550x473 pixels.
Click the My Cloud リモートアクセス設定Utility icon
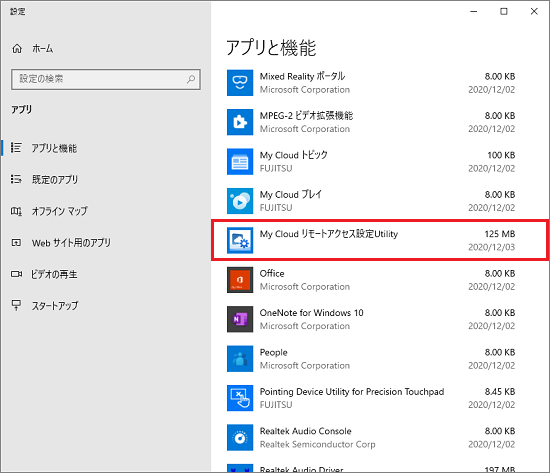click(240, 240)
